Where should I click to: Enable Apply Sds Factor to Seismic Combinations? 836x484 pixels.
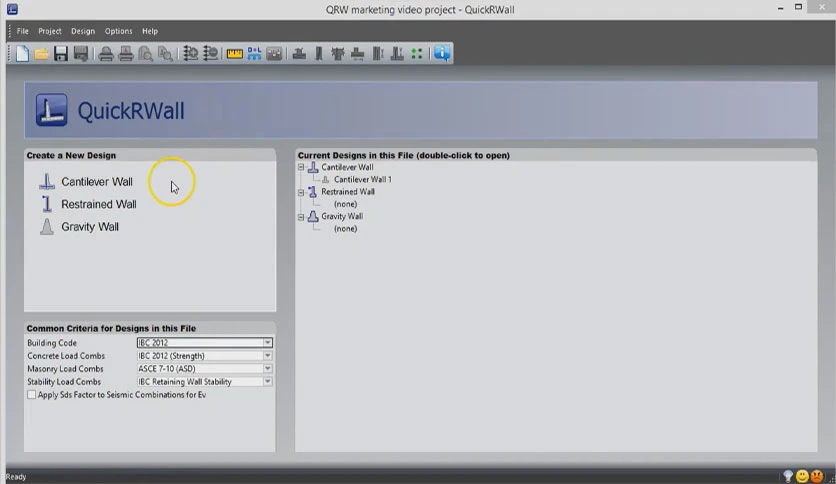coord(31,395)
